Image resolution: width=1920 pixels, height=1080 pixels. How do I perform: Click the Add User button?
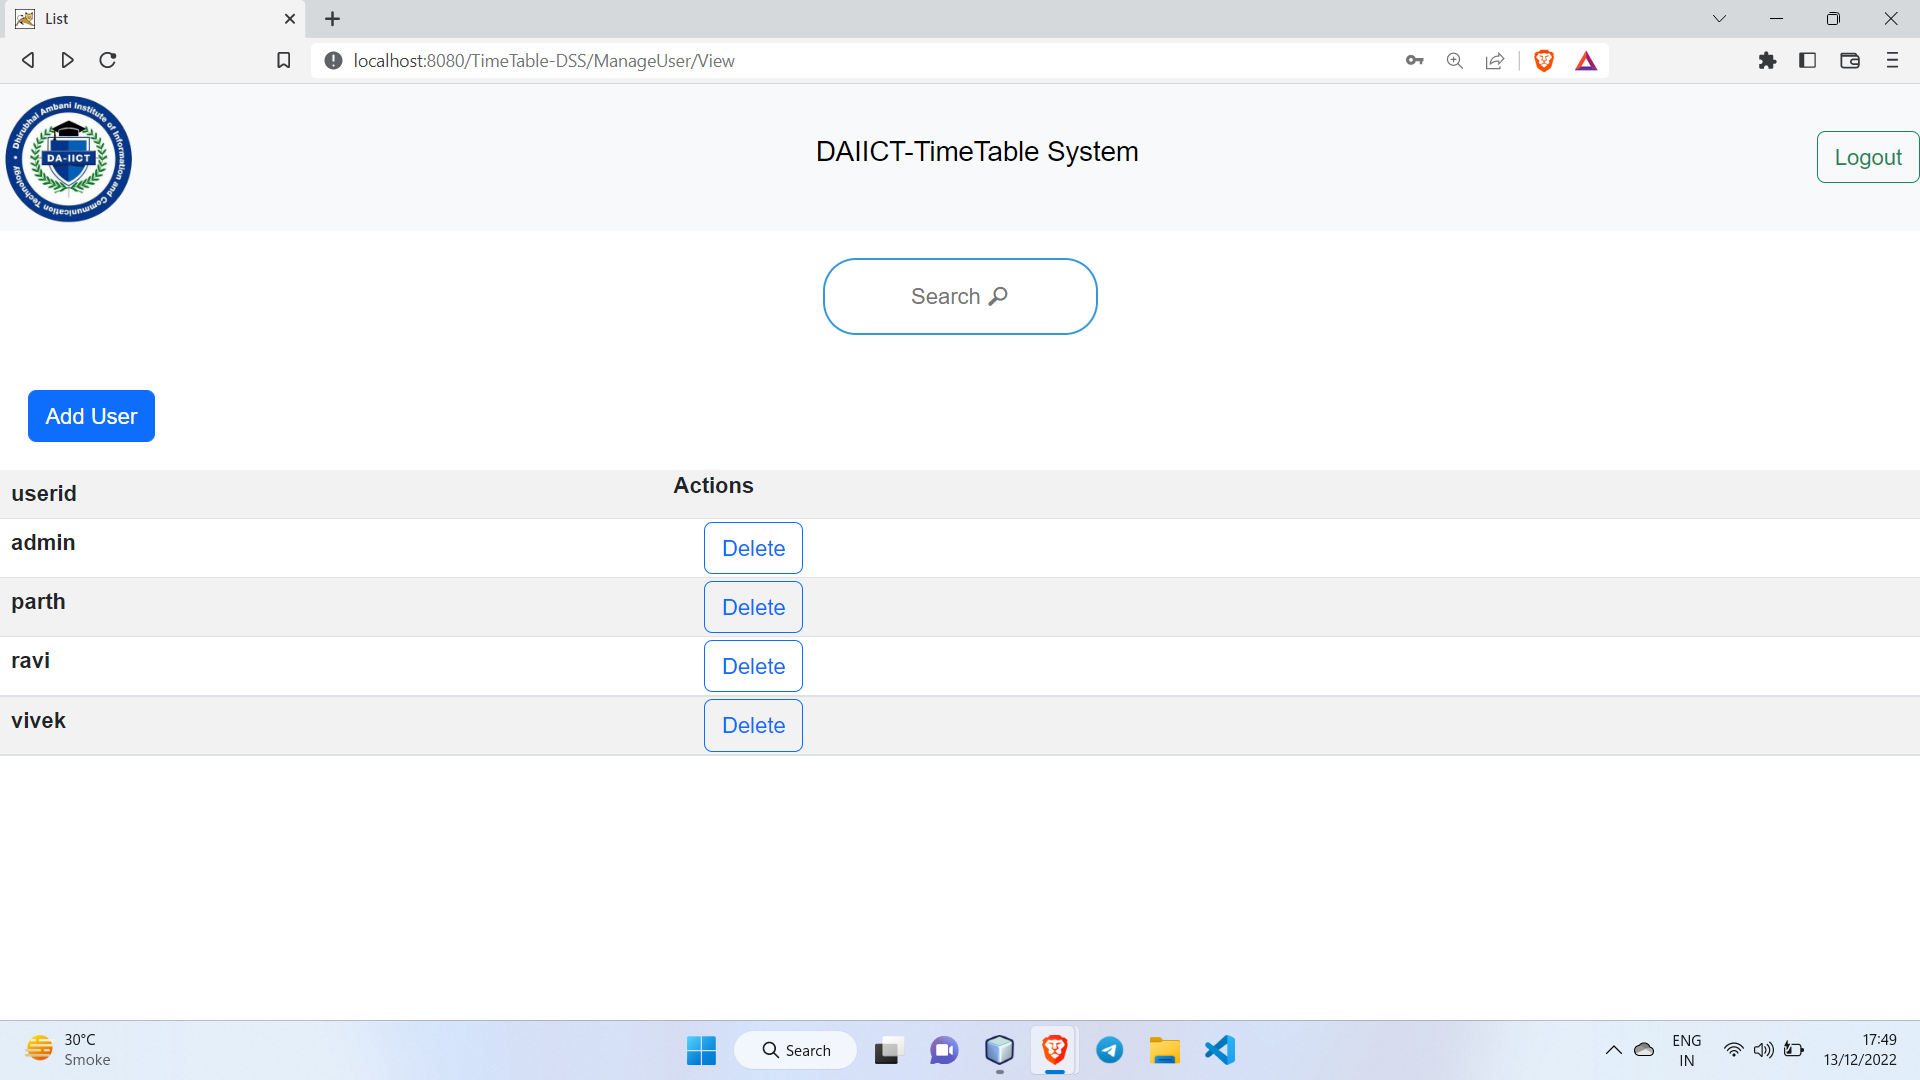point(91,416)
